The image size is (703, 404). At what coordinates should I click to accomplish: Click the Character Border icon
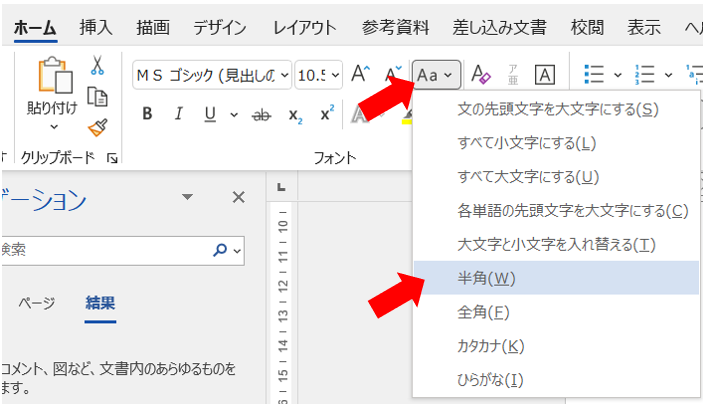(x=545, y=74)
